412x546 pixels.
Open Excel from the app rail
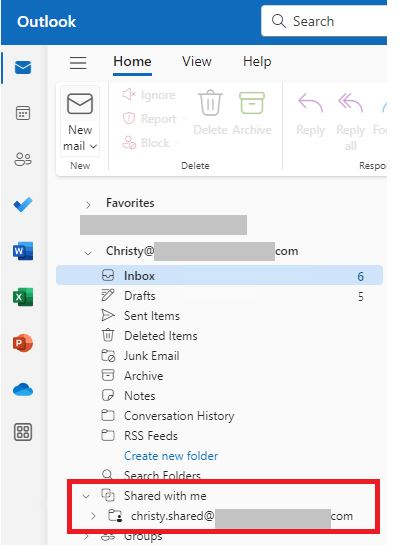coord(23,297)
